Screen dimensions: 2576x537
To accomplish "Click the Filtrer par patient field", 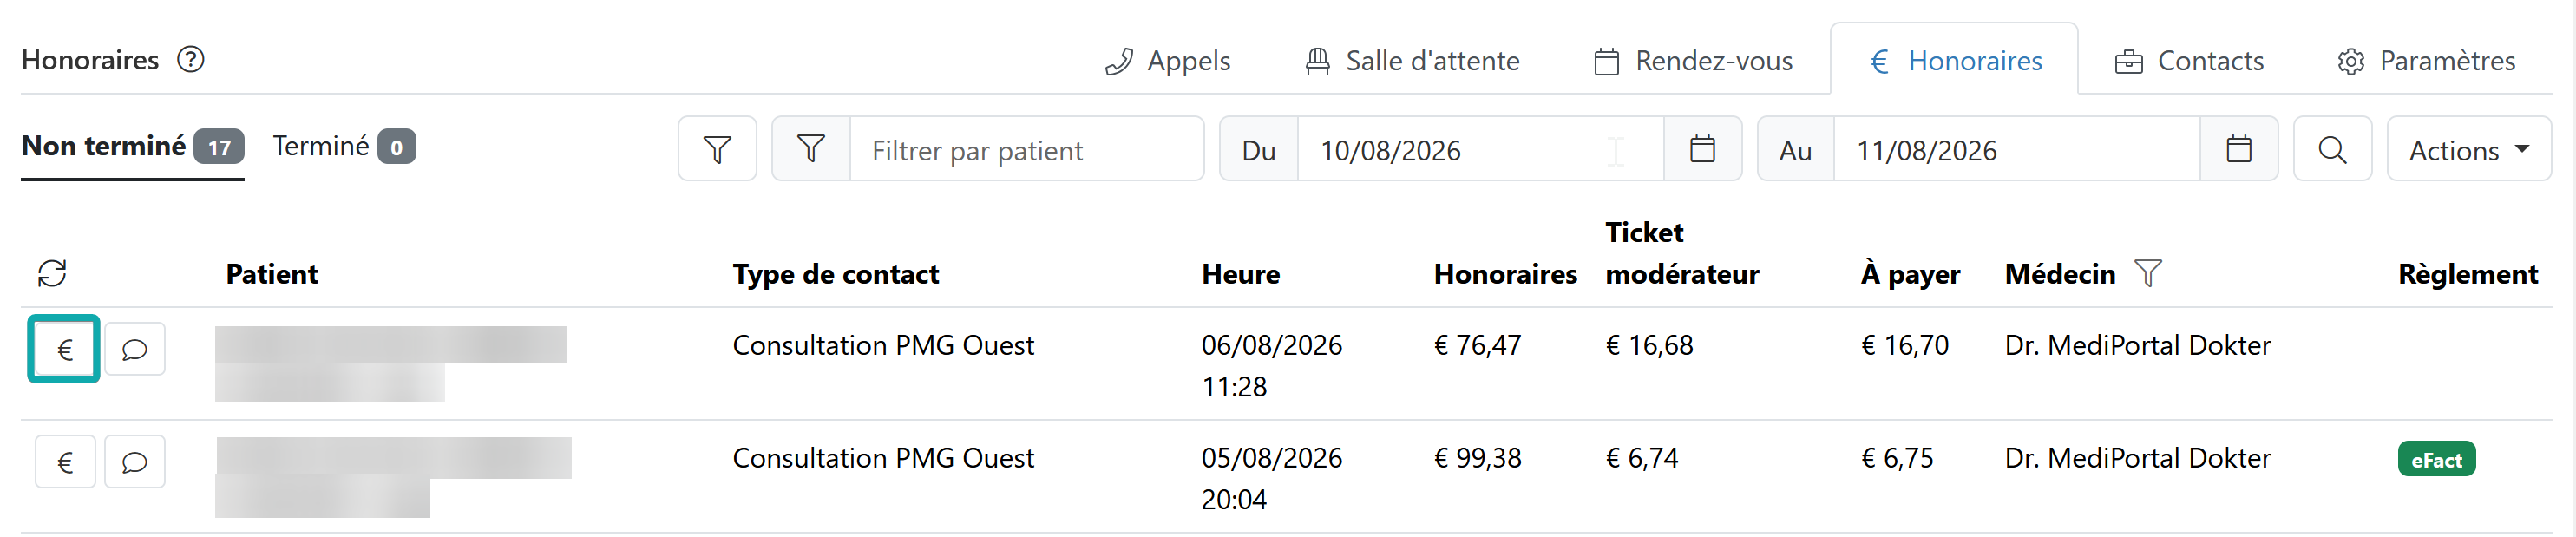I will point(1026,150).
